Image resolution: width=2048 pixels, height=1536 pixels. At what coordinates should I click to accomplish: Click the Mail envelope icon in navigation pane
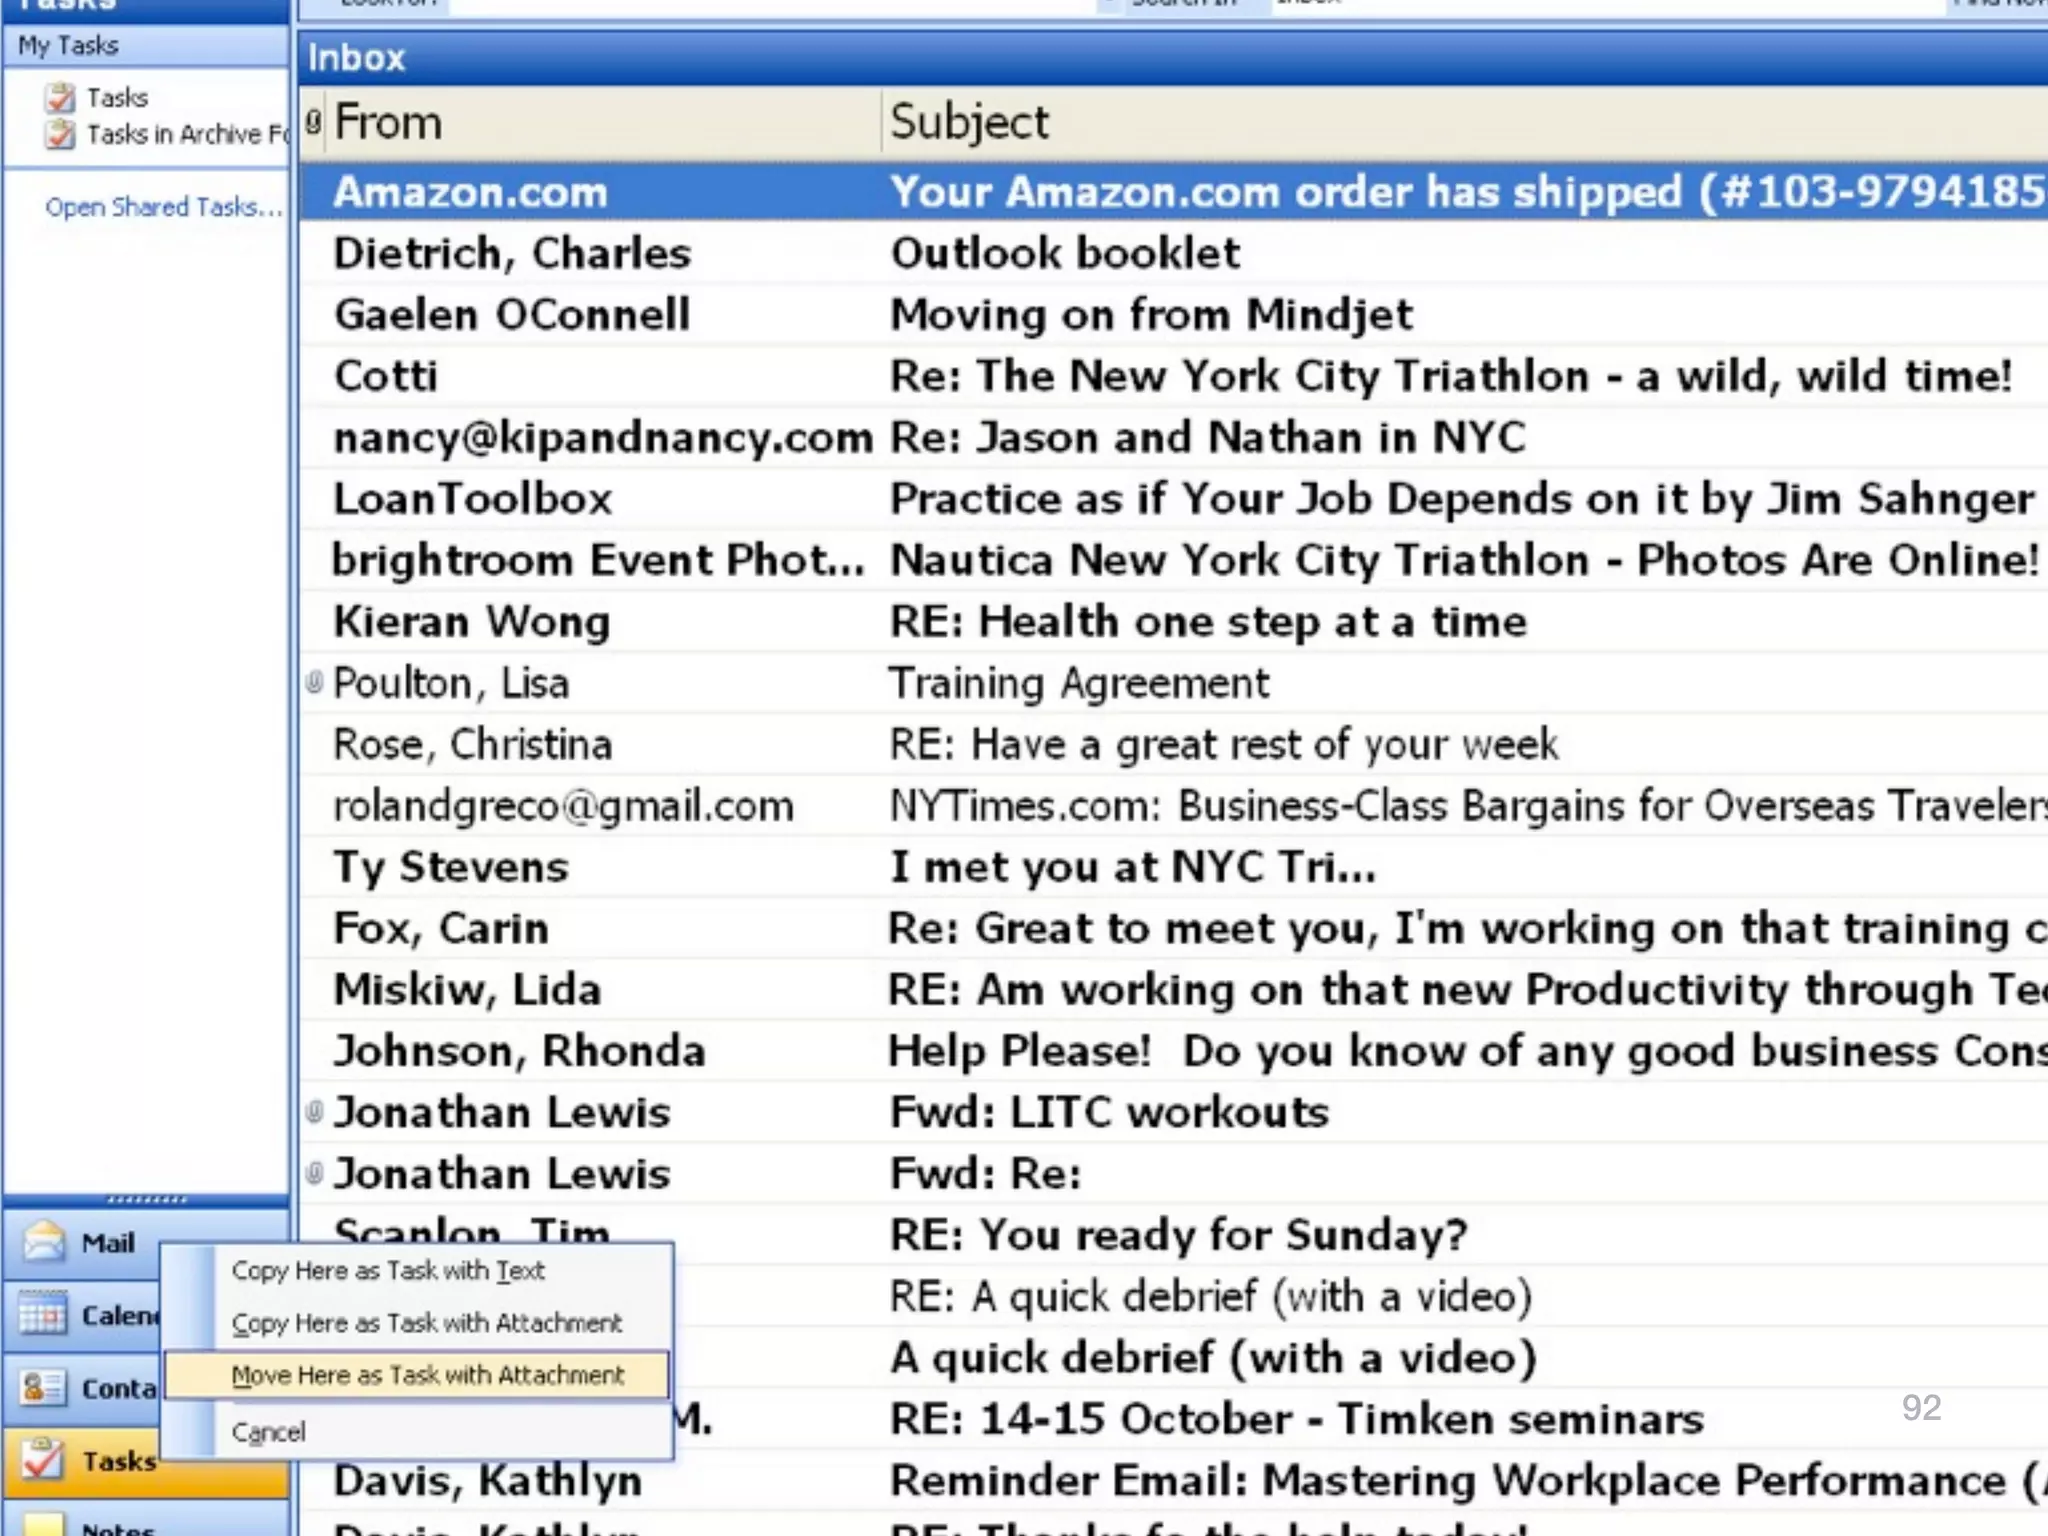[44, 1242]
